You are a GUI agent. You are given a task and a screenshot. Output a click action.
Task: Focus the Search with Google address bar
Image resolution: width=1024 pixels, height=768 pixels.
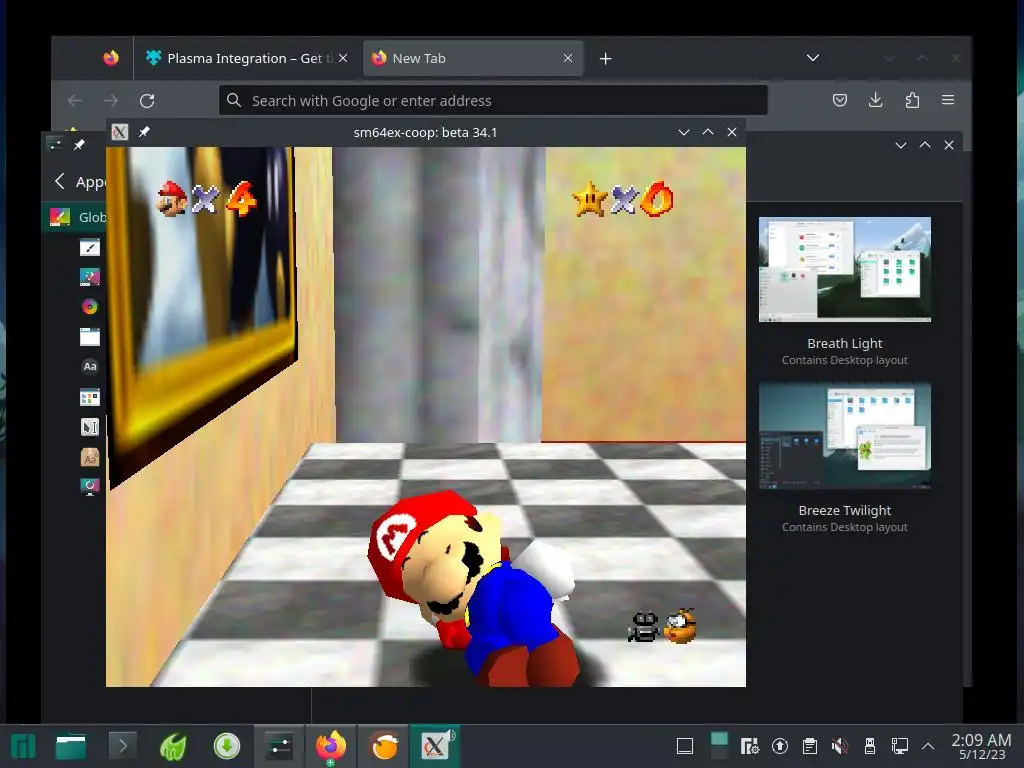tap(493, 101)
